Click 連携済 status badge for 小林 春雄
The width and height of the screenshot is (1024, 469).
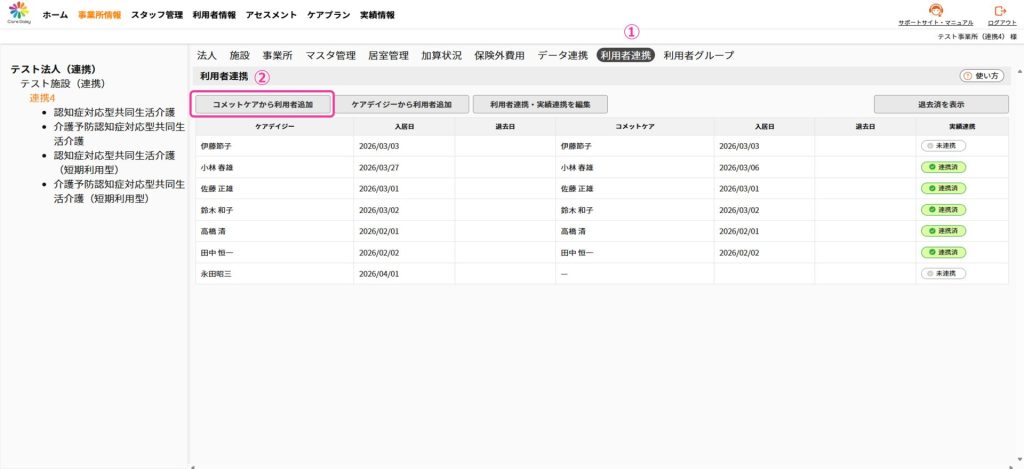coord(943,167)
